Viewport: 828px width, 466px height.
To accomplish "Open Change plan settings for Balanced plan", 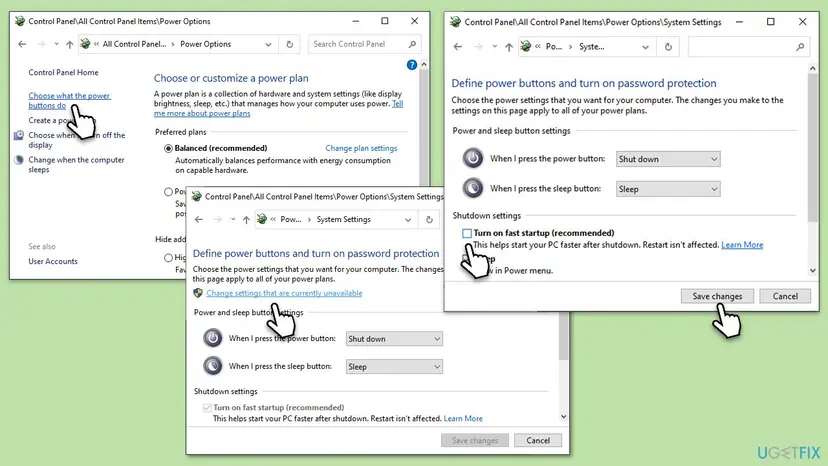I will tap(361, 148).
